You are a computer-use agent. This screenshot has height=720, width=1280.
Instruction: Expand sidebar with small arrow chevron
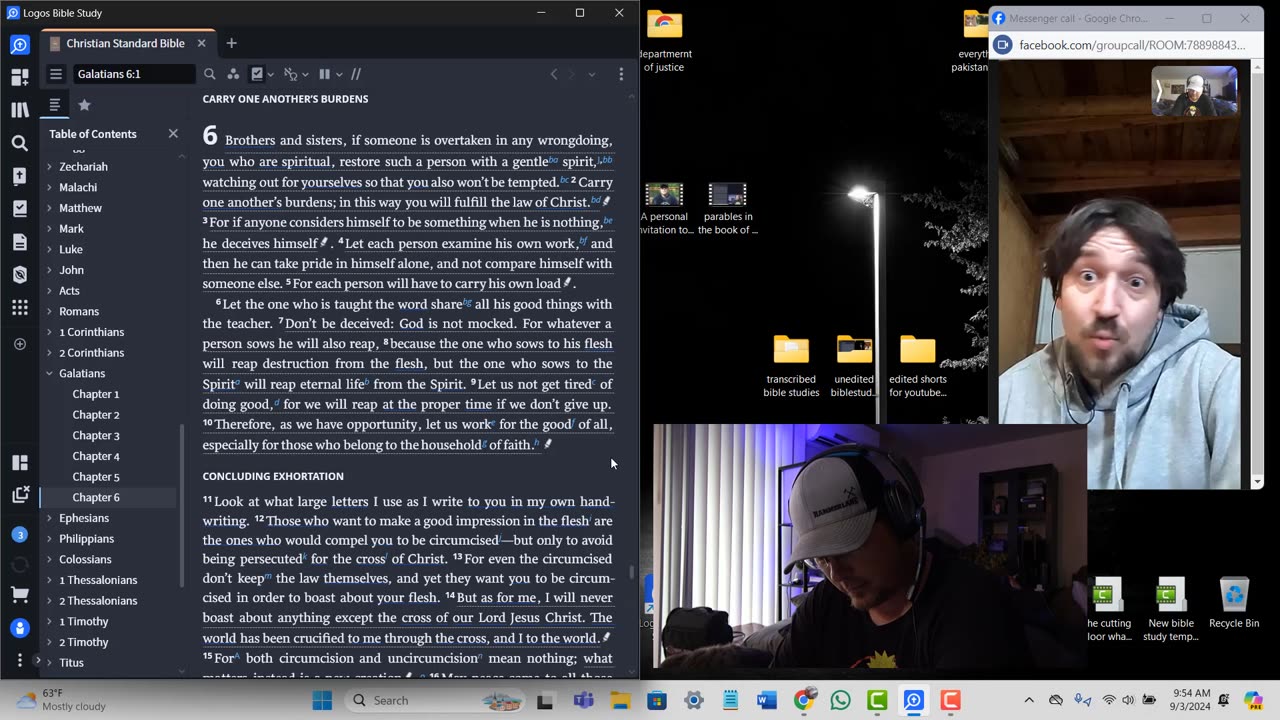point(37,660)
